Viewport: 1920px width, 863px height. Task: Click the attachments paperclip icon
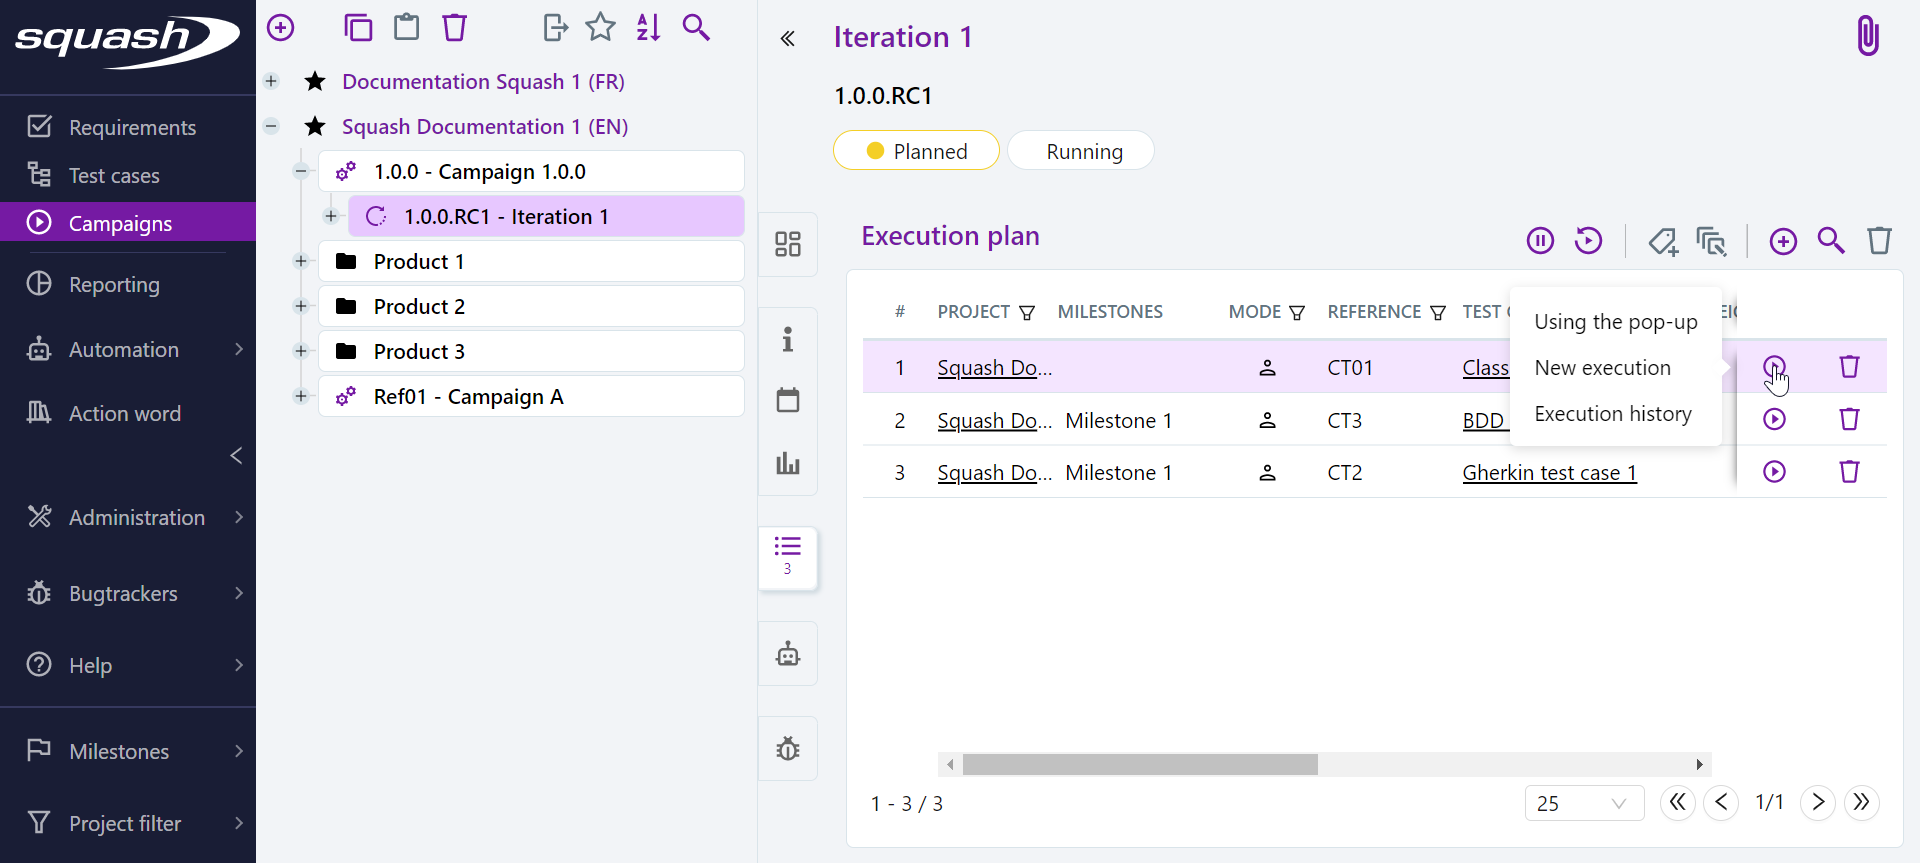click(1867, 36)
